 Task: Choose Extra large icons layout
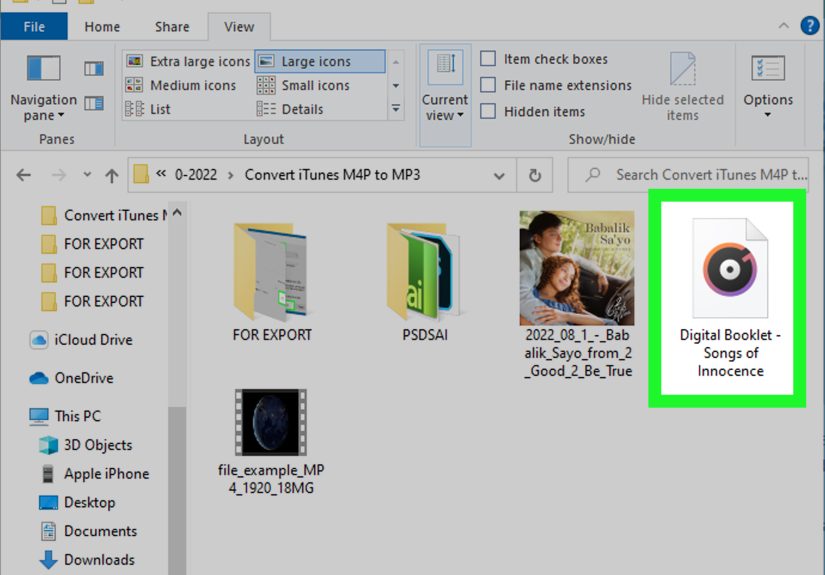point(188,62)
